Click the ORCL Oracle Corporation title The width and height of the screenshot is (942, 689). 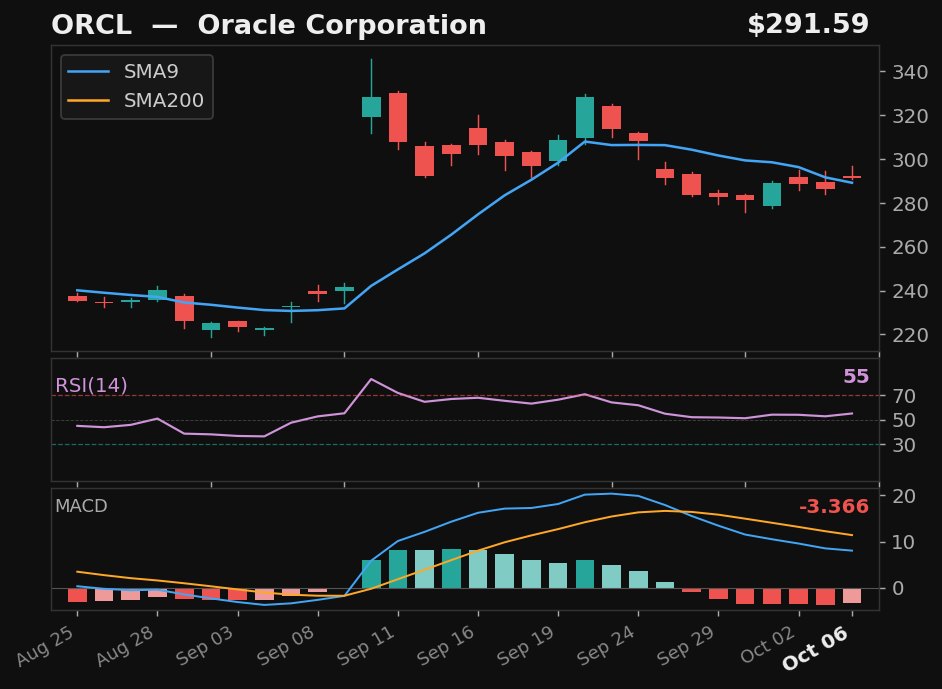(x=269, y=25)
